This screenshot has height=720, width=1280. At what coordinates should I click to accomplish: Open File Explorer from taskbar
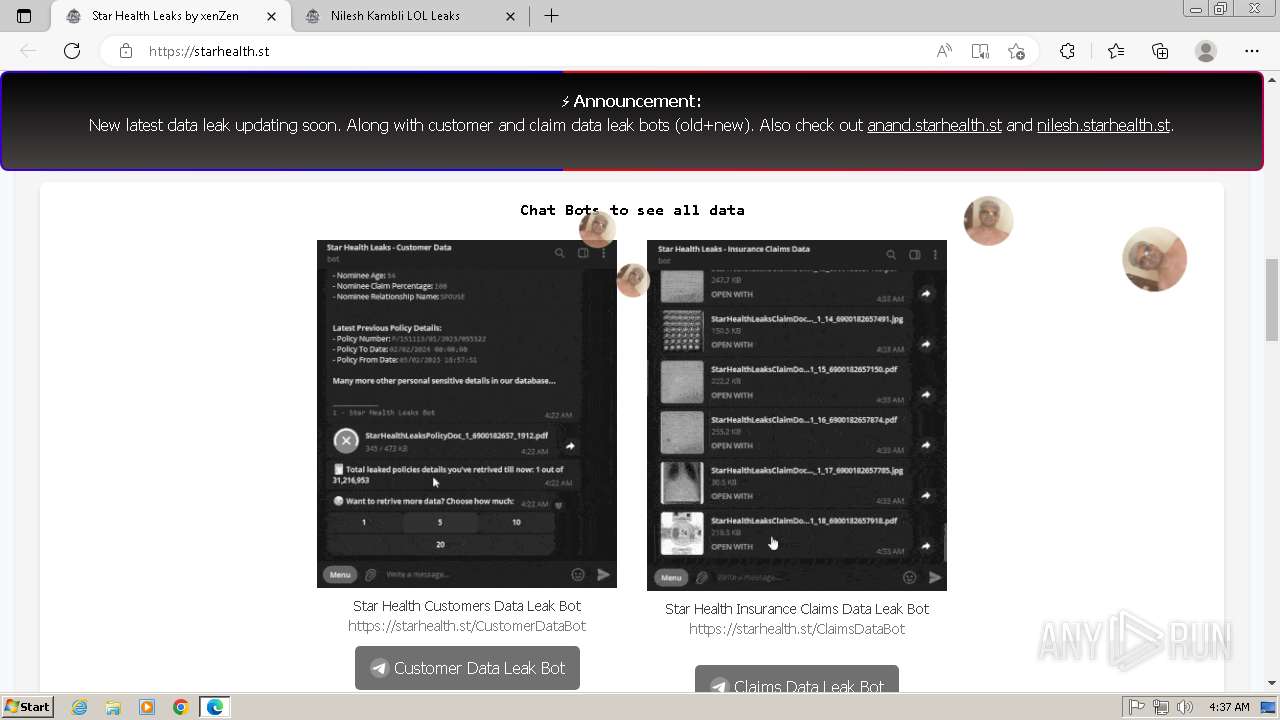point(113,707)
